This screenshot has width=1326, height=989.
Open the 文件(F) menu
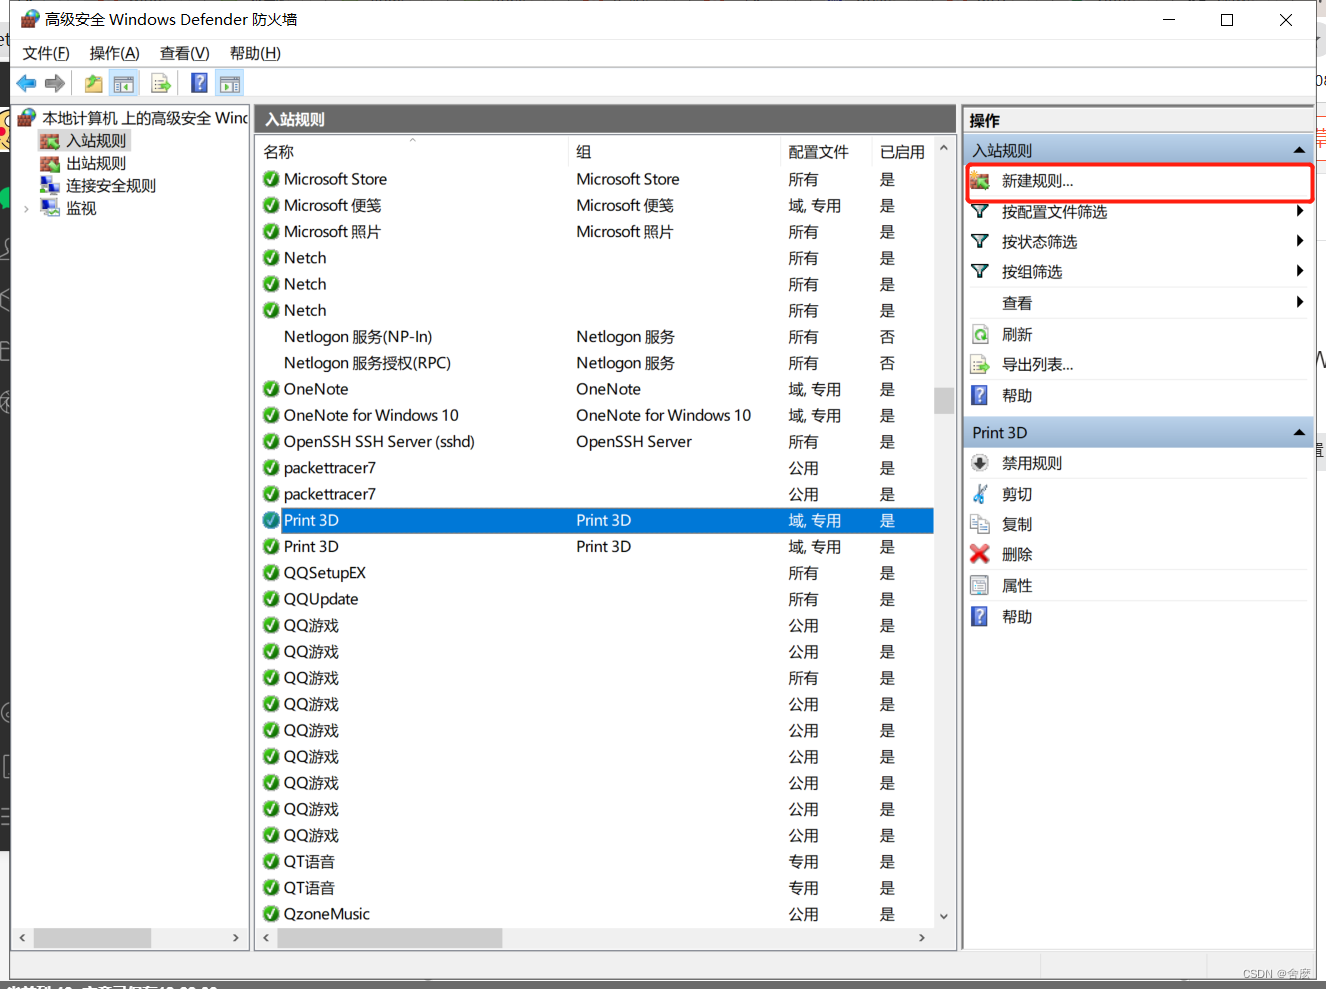[46, 53]
